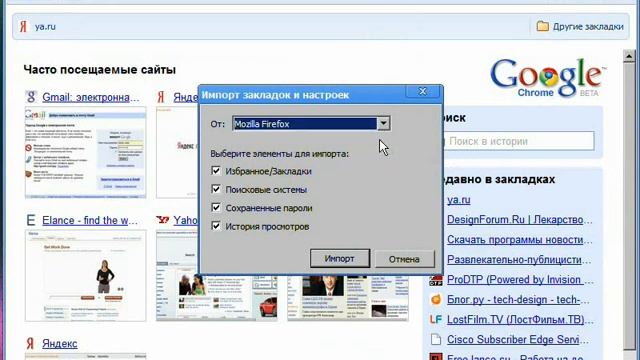Open ya.ru in recent bookmarks list
This screenshot has width=640, height=360.
point(458,200)
